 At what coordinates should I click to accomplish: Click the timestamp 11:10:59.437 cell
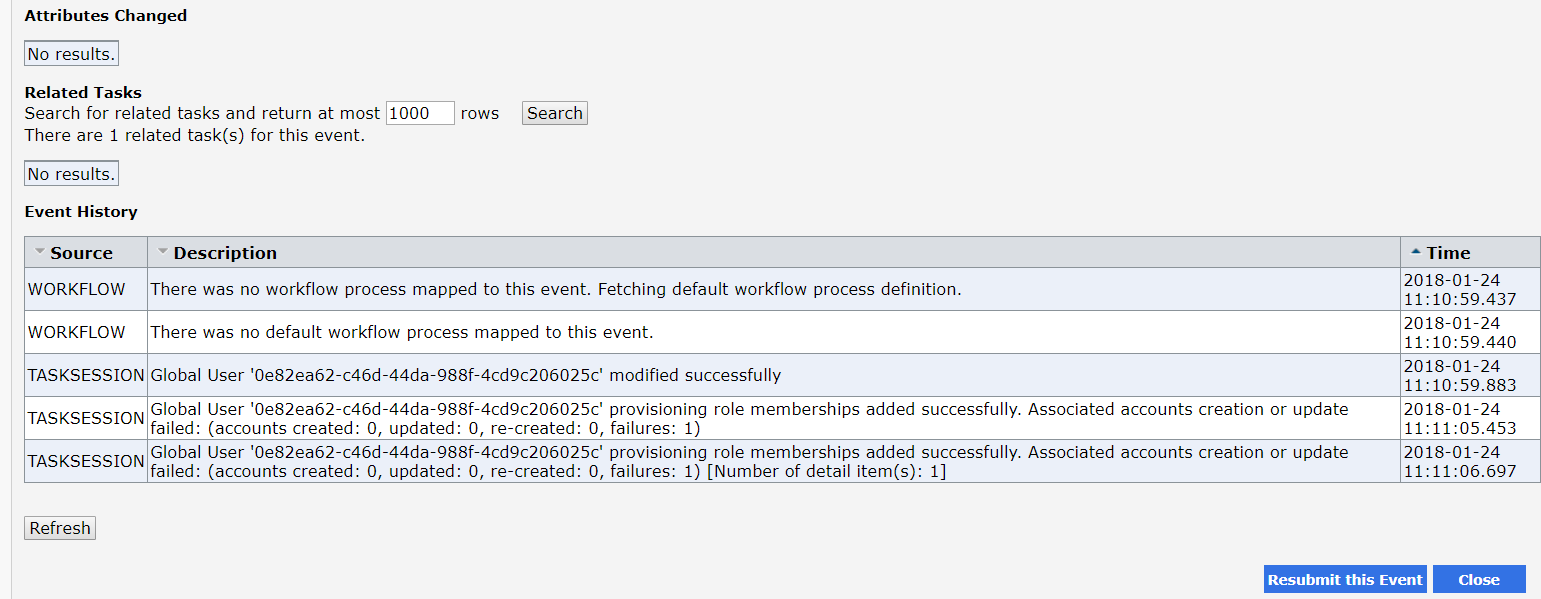[x=1470, y=289]
